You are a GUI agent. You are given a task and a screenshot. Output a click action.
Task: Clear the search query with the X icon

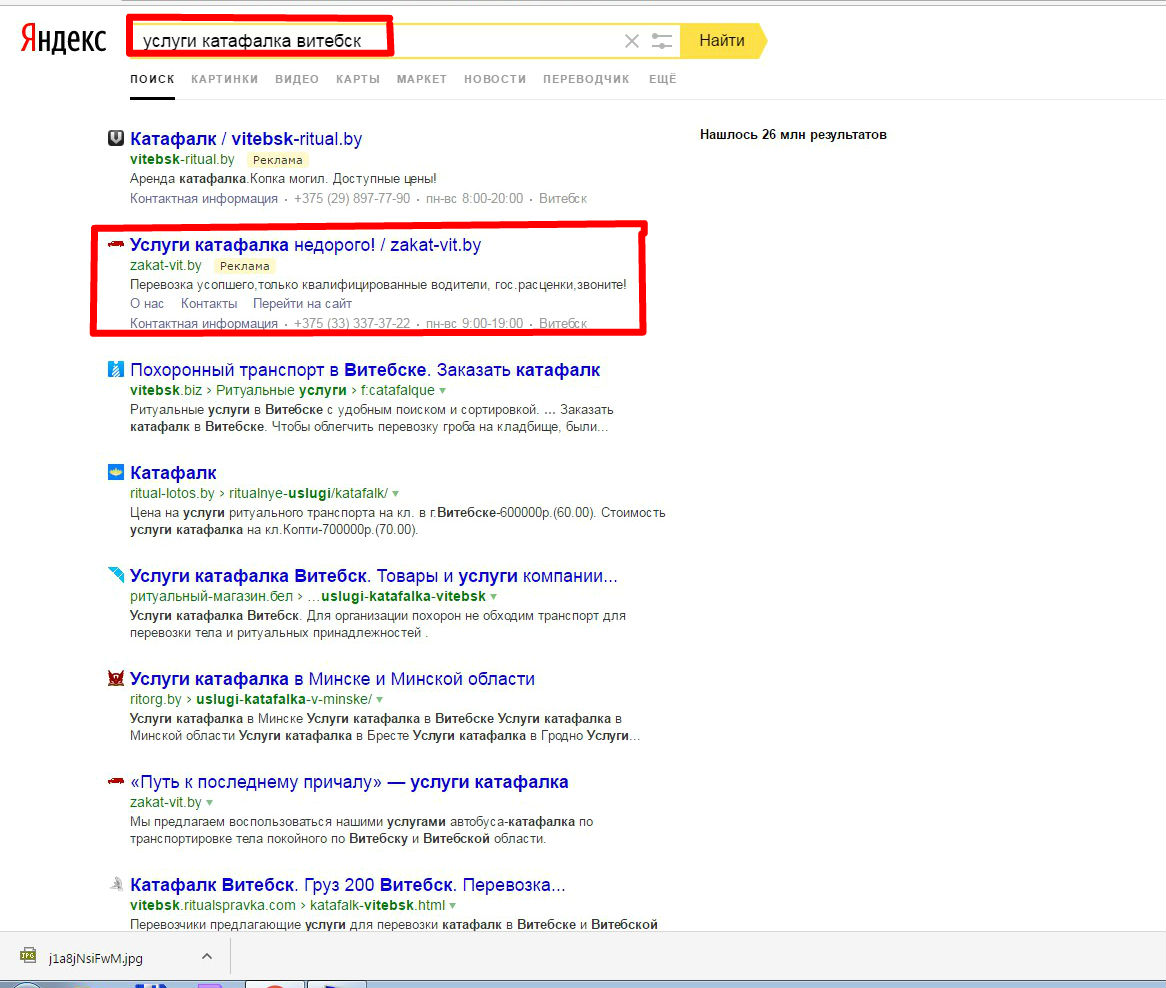(631, 41)
